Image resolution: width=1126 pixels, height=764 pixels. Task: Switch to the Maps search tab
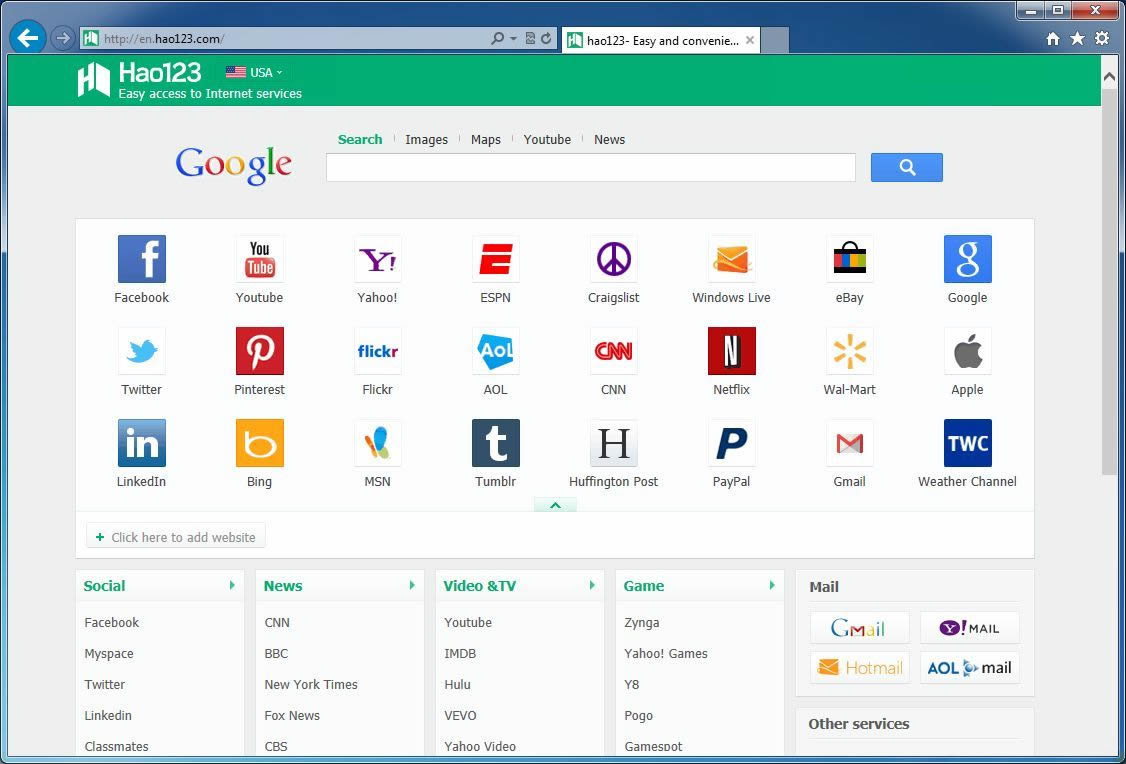(485, 139)
